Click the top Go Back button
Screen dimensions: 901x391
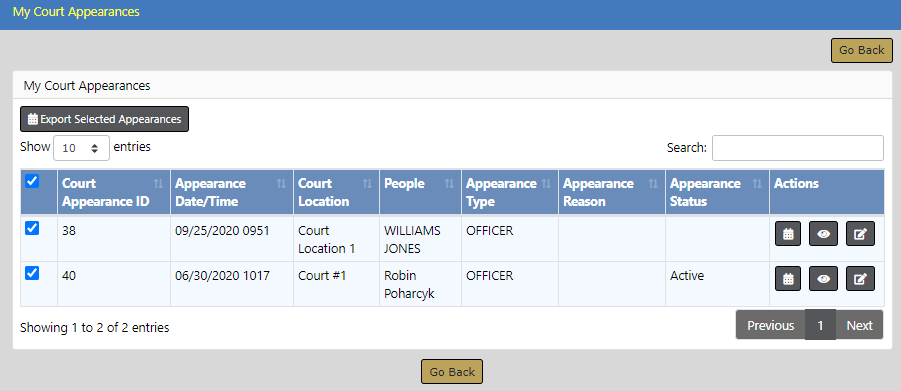pos(861,51)
